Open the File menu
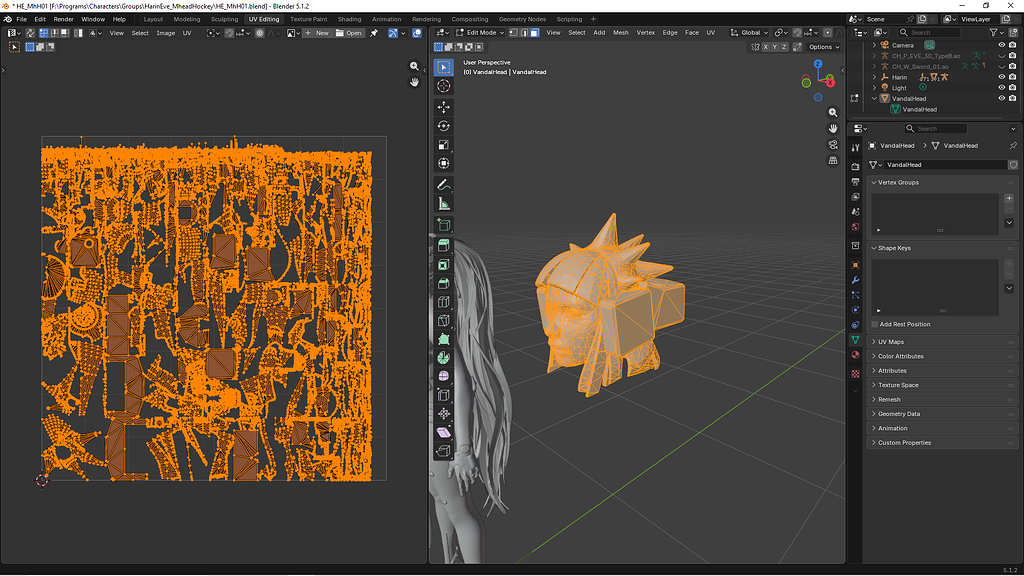Screen dimensions: 1024x576 [22, 19]
